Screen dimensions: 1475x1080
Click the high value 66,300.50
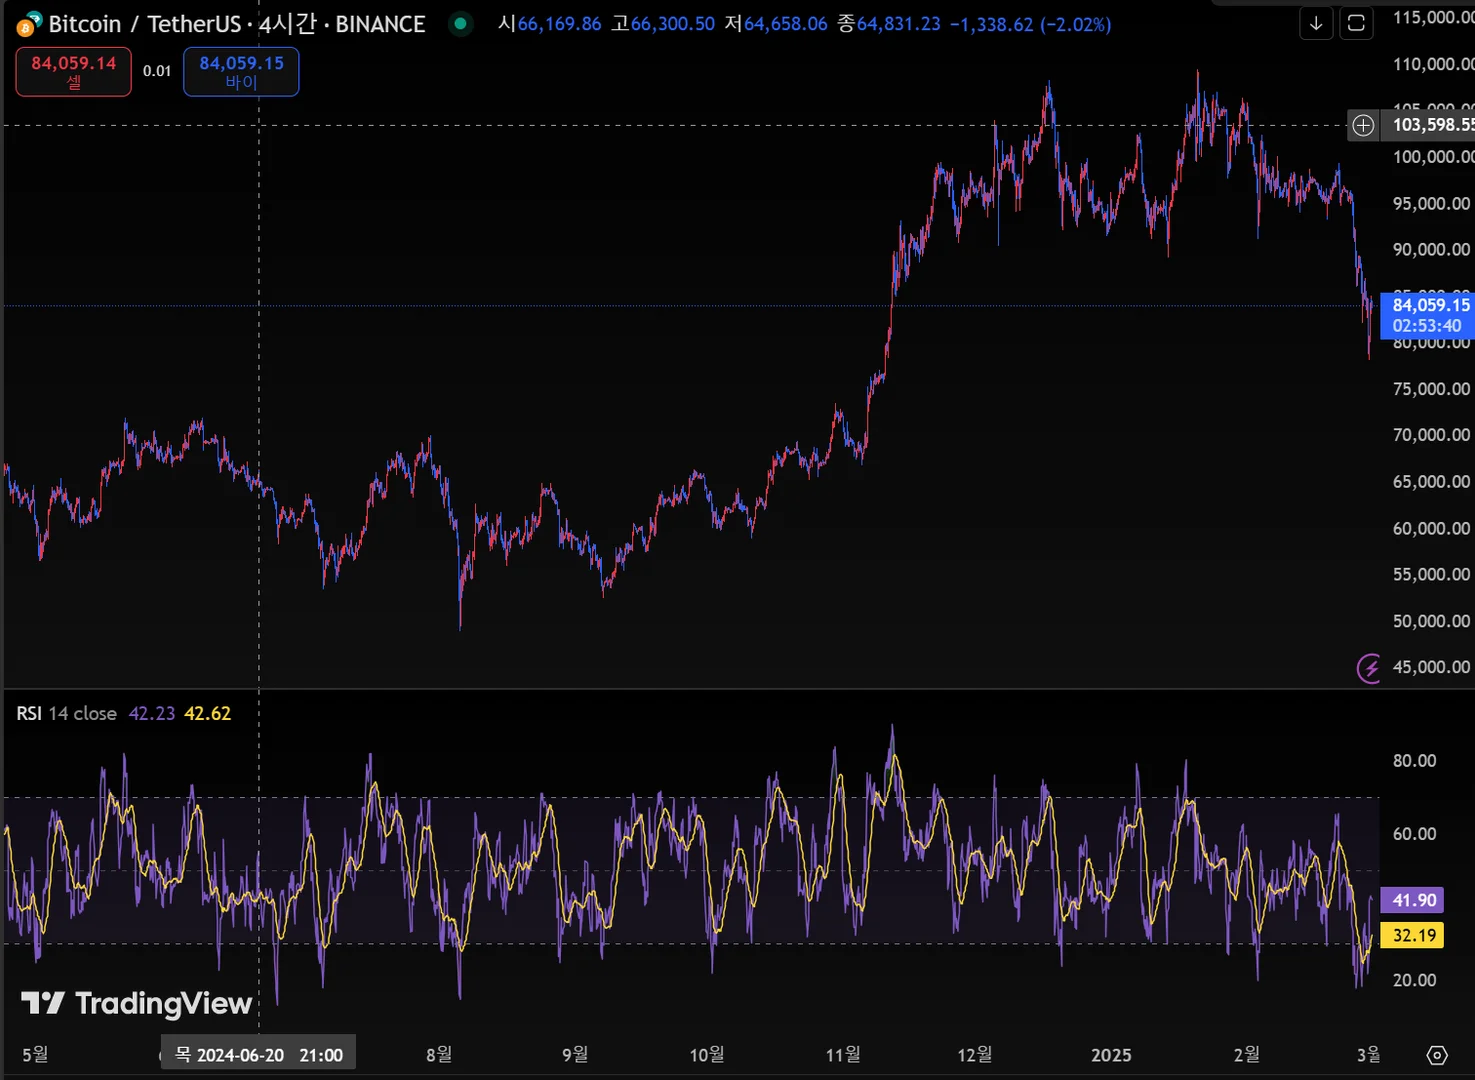[673, 24]
